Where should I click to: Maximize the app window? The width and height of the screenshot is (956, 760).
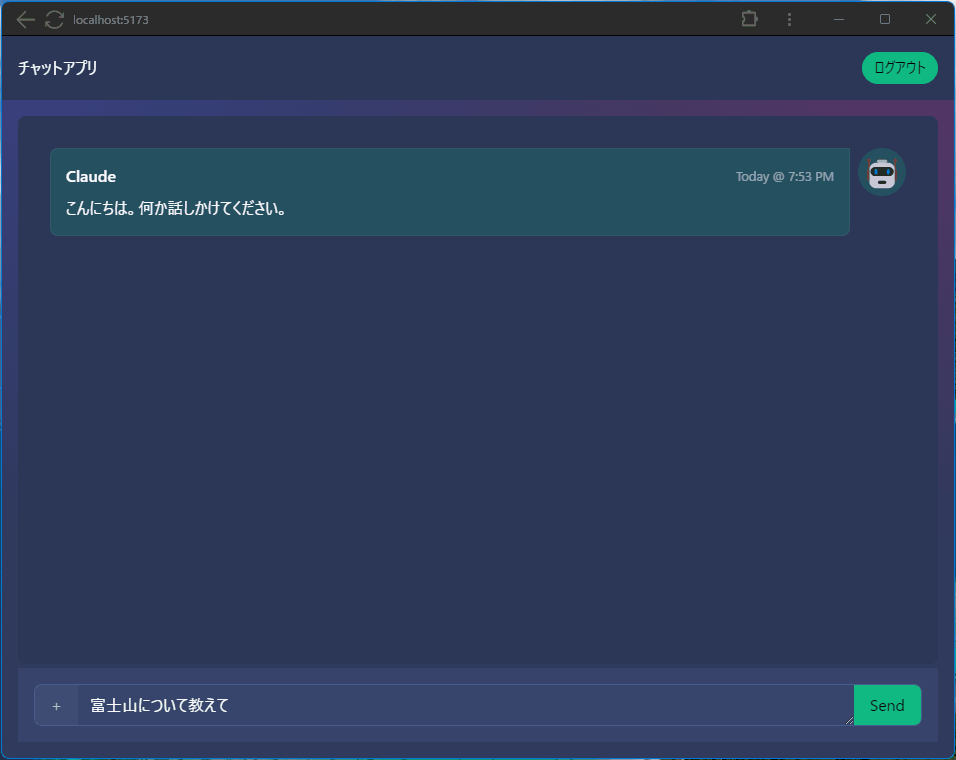[x=885, y=19]
